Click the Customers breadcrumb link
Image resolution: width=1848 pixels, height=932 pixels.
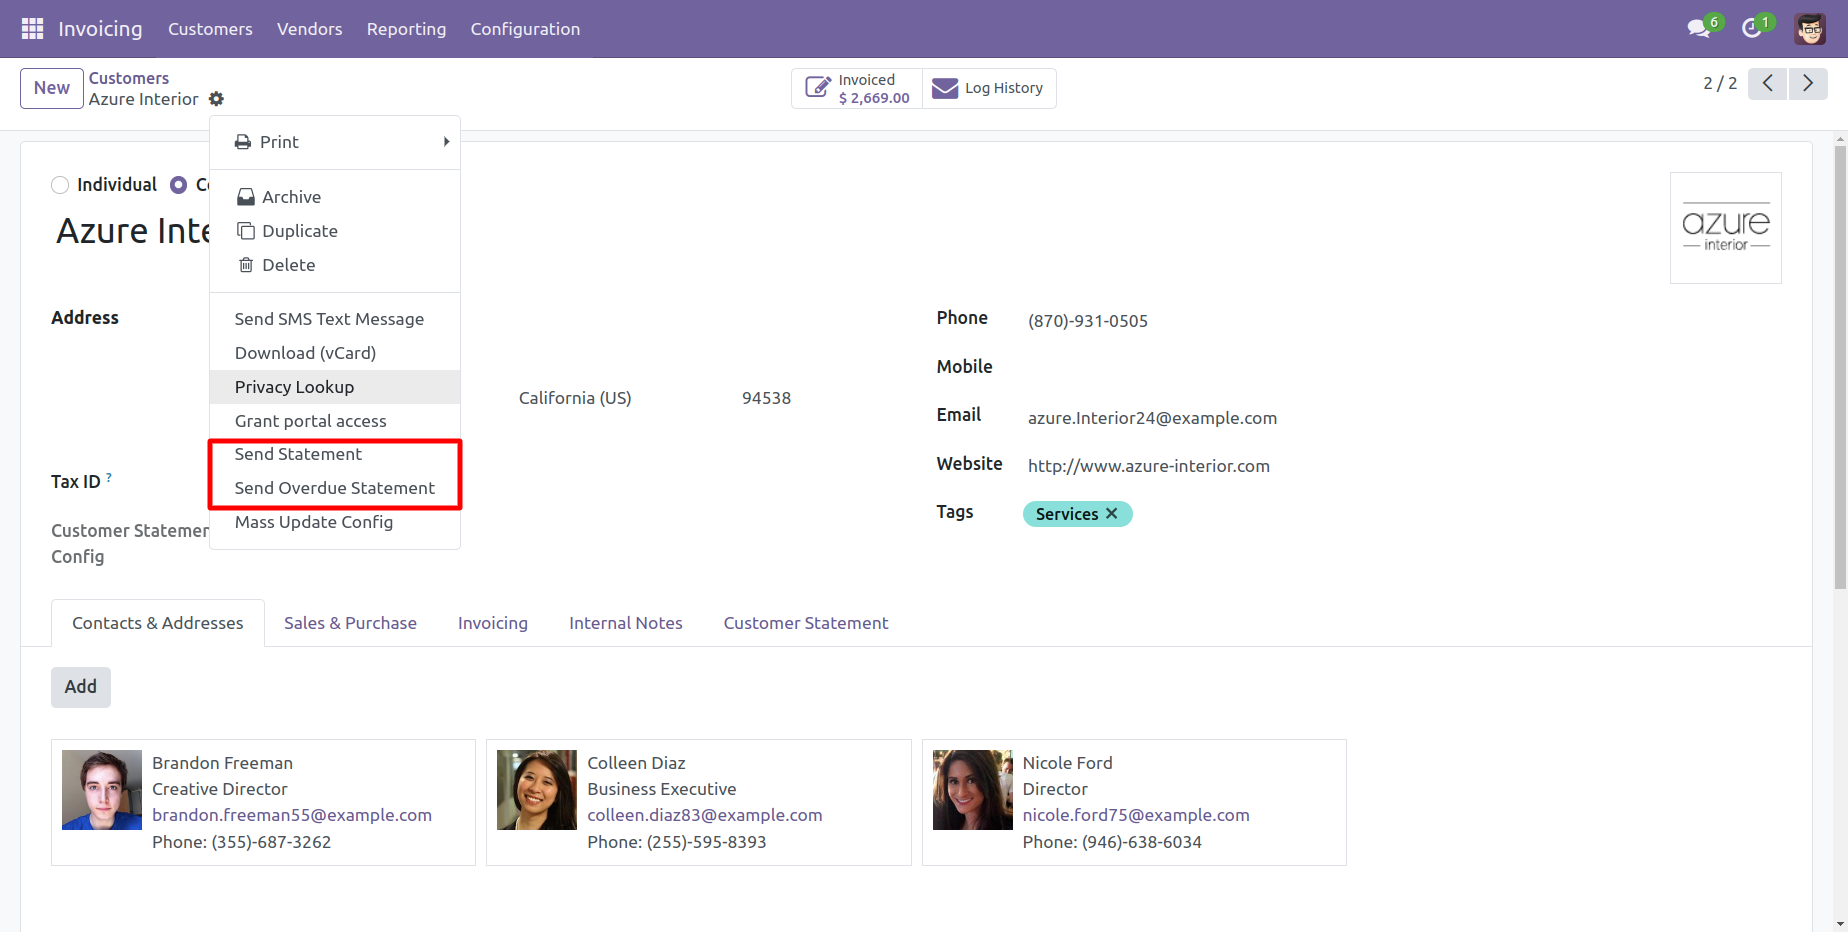click(129, 78)
